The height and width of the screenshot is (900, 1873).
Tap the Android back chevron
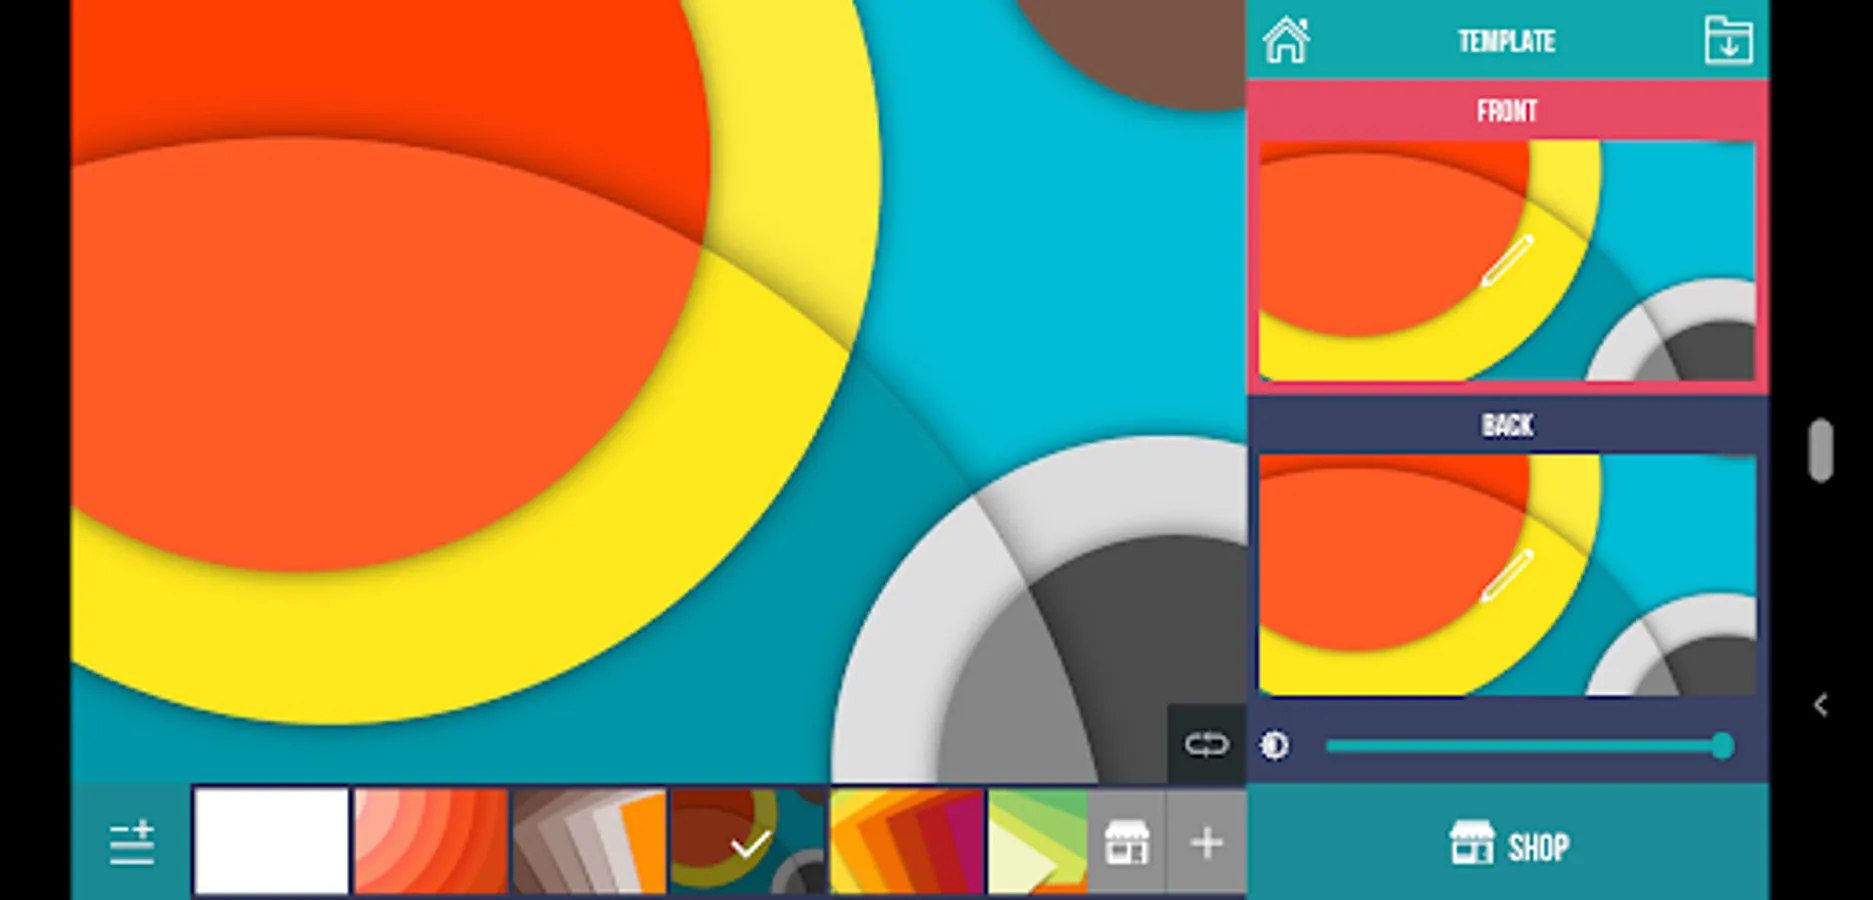1821,705
